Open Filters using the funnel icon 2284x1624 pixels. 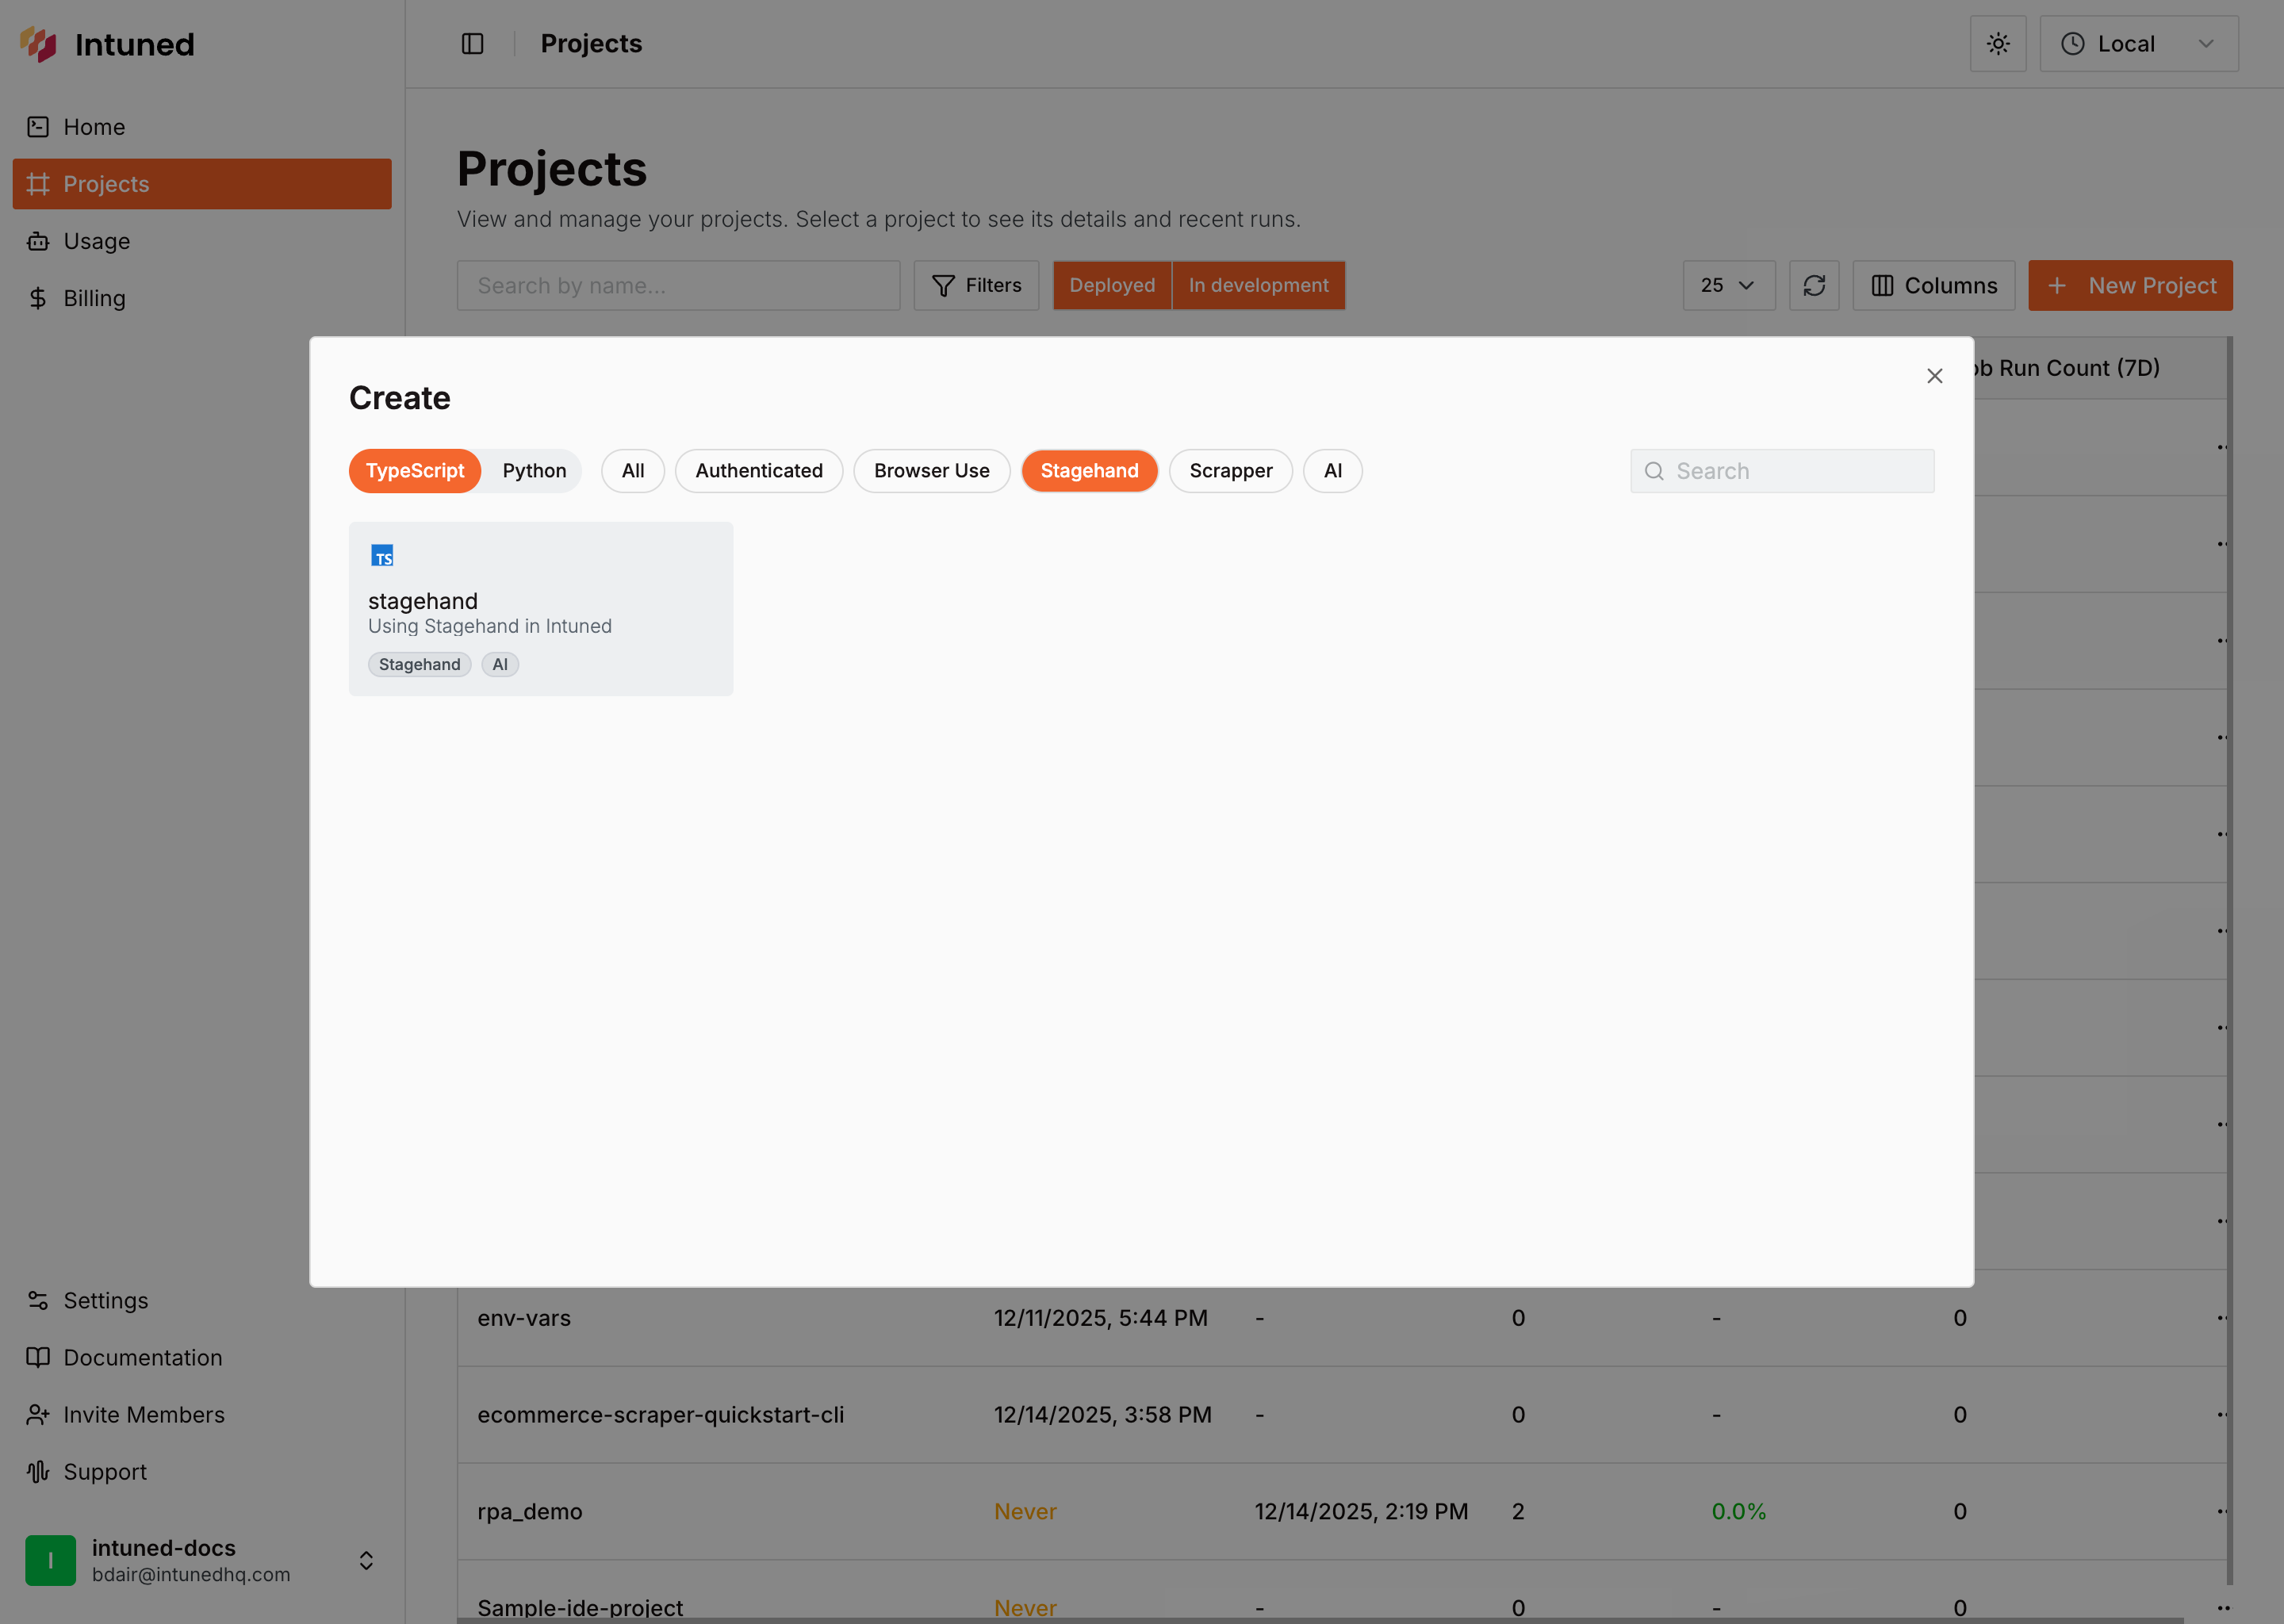975,285
